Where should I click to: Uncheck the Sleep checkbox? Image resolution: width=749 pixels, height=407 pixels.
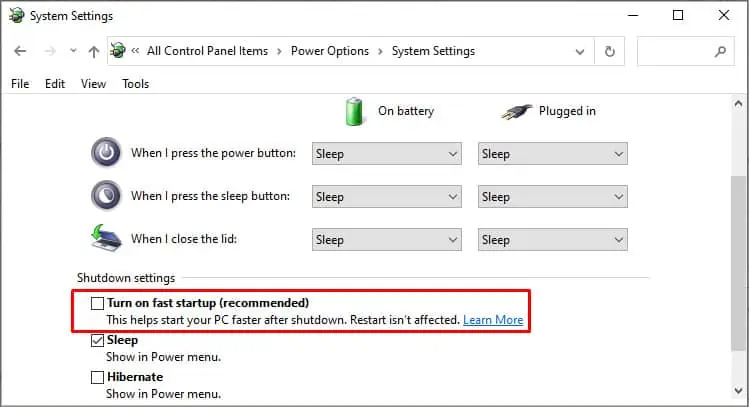pos(97,340)
